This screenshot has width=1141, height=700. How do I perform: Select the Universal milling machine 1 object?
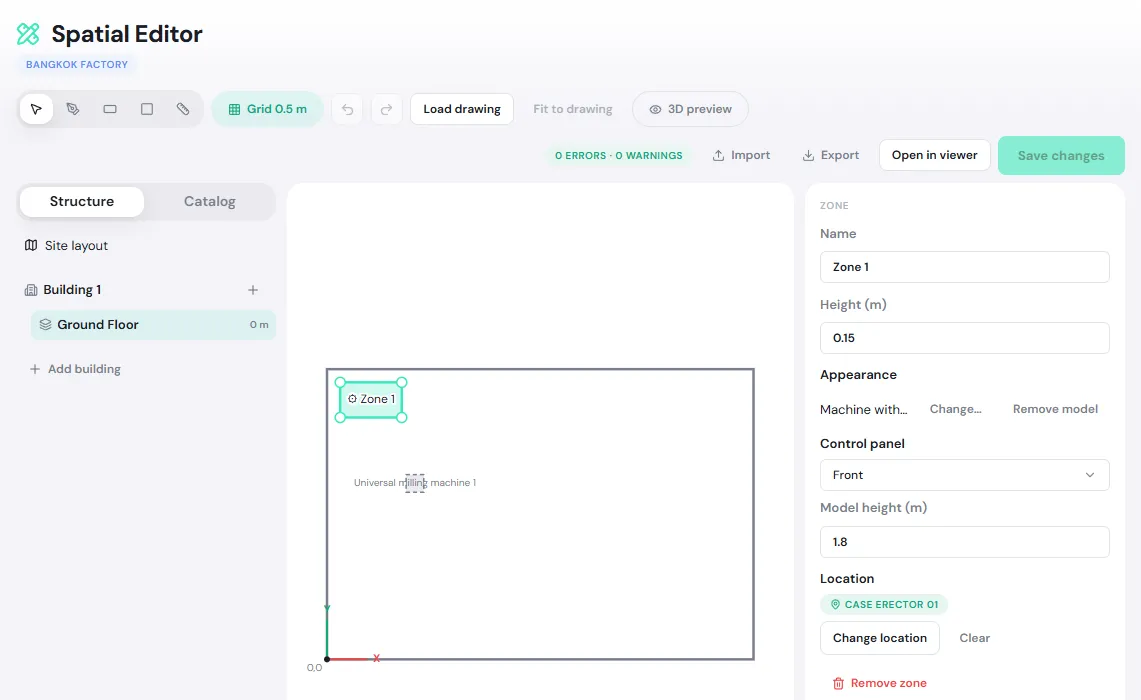(x=415, y=482)
